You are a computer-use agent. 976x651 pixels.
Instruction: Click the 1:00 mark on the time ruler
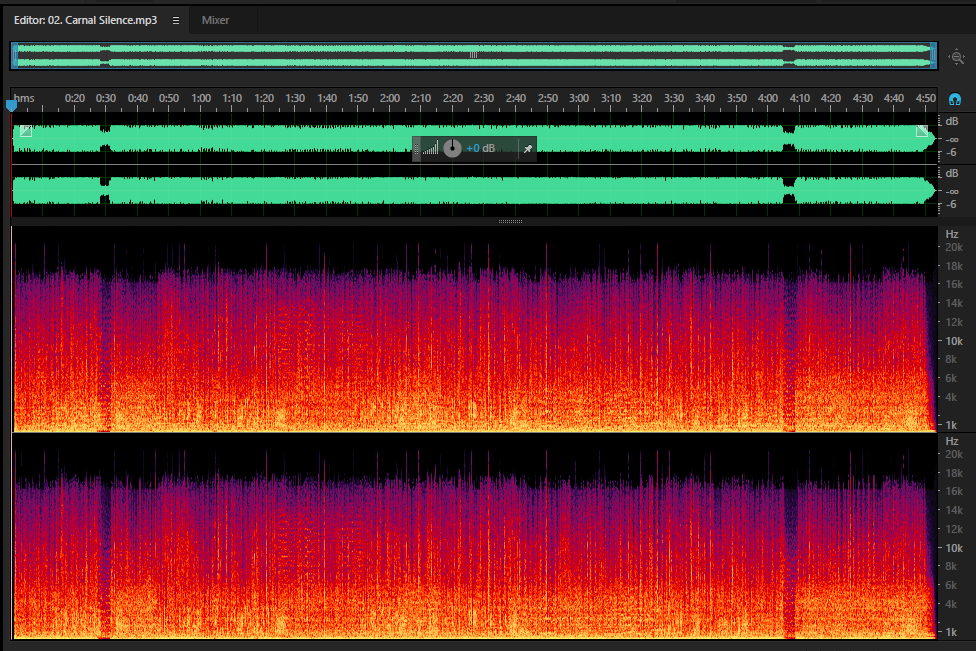point(201,98)
